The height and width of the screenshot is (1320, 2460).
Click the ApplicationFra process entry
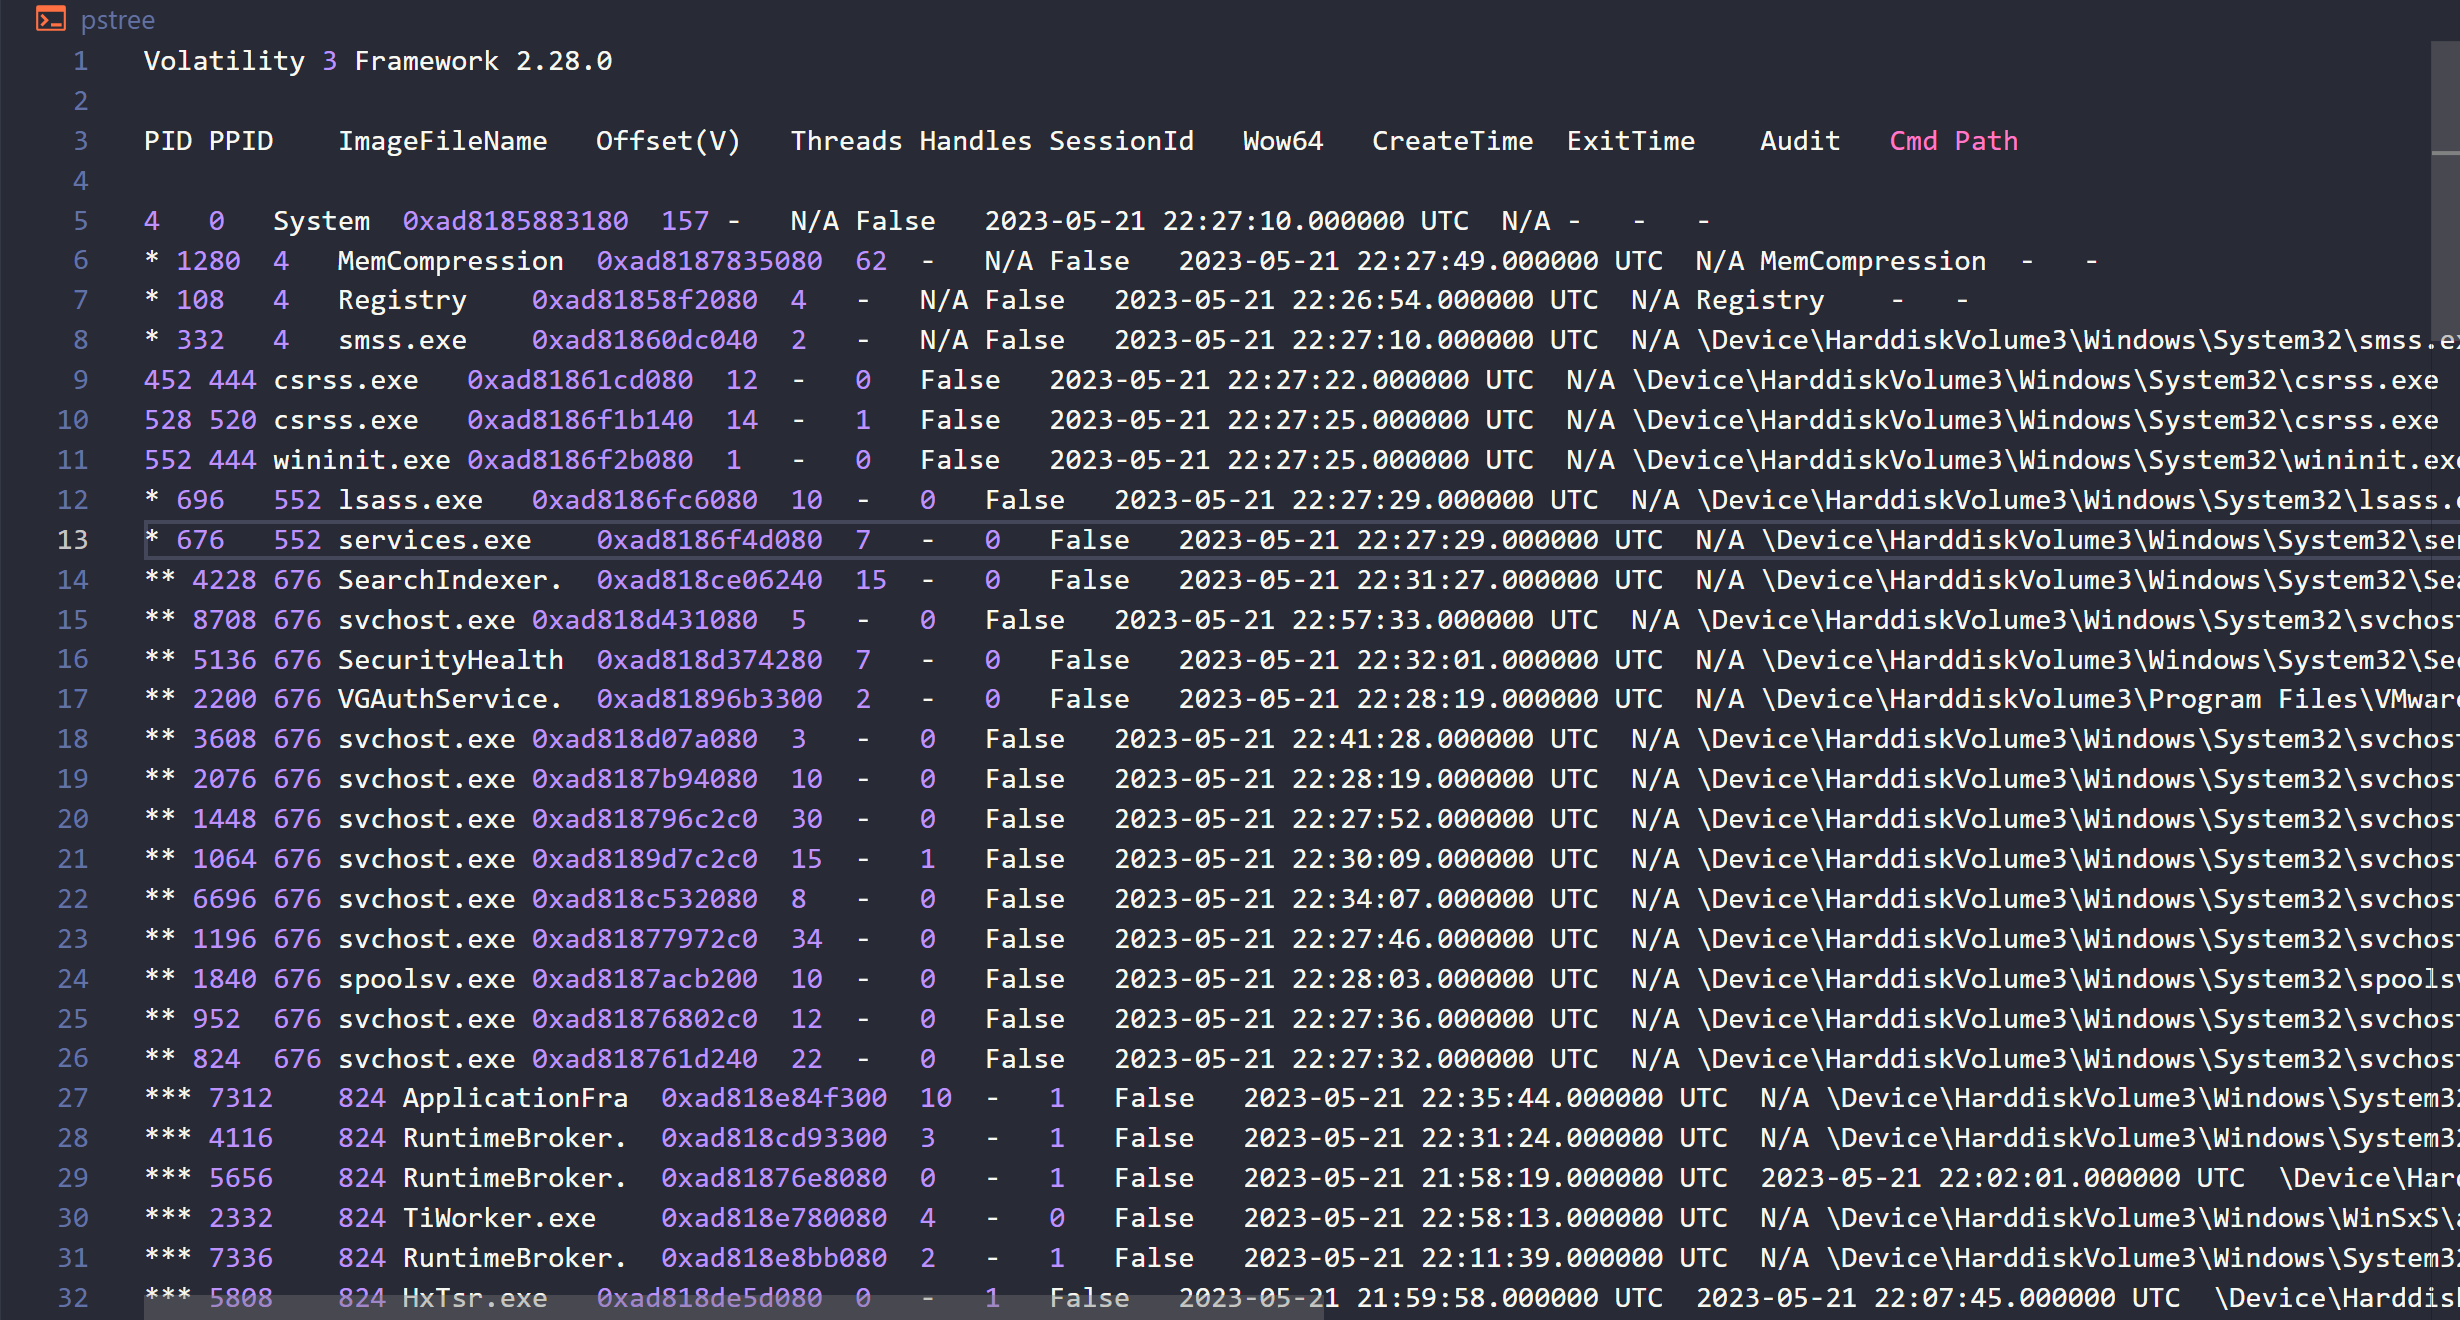(x=515, y=1098)
